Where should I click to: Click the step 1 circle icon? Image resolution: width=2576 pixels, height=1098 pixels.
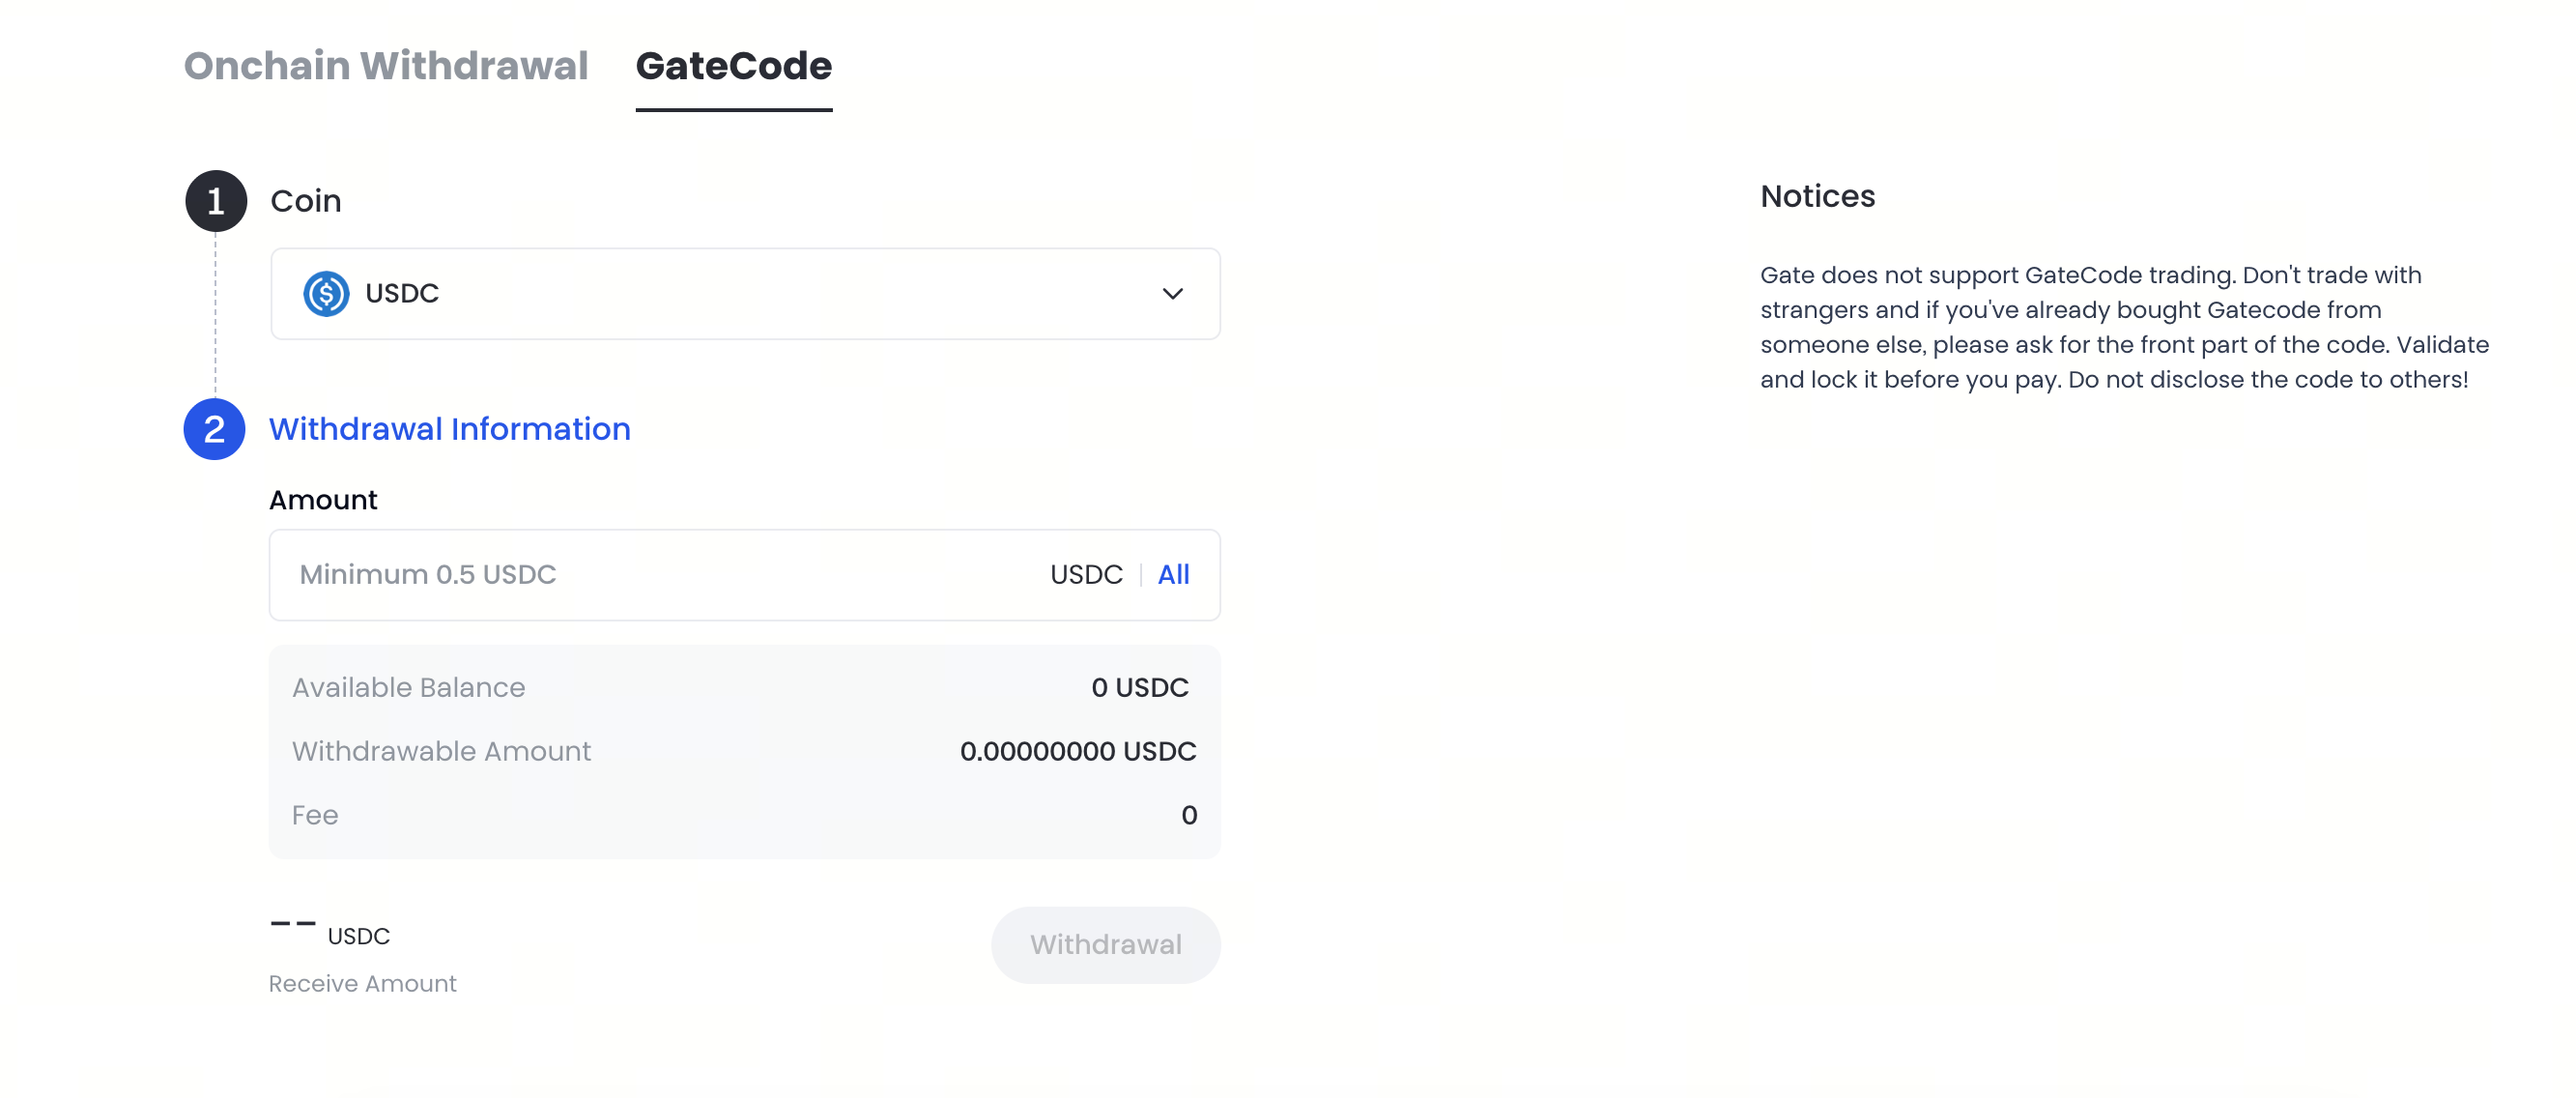tap(216, 201)
